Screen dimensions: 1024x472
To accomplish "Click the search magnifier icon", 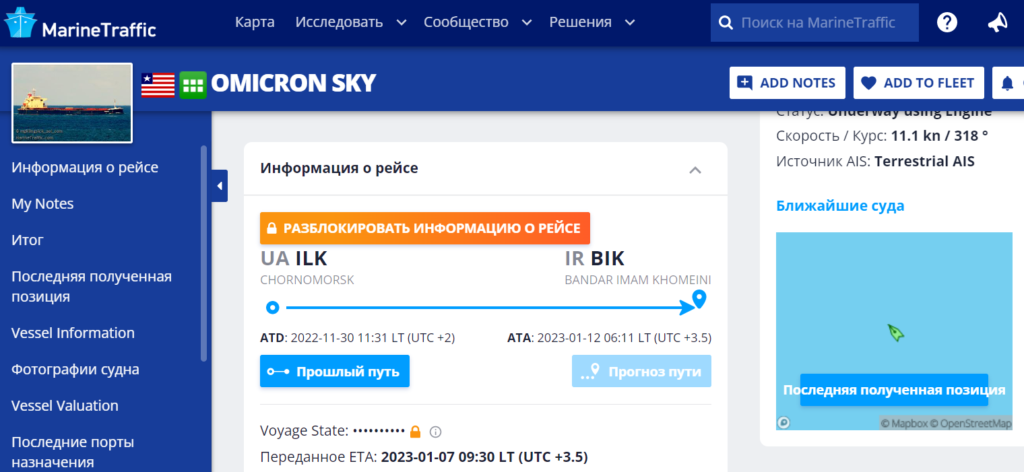I will click(725, 24).
